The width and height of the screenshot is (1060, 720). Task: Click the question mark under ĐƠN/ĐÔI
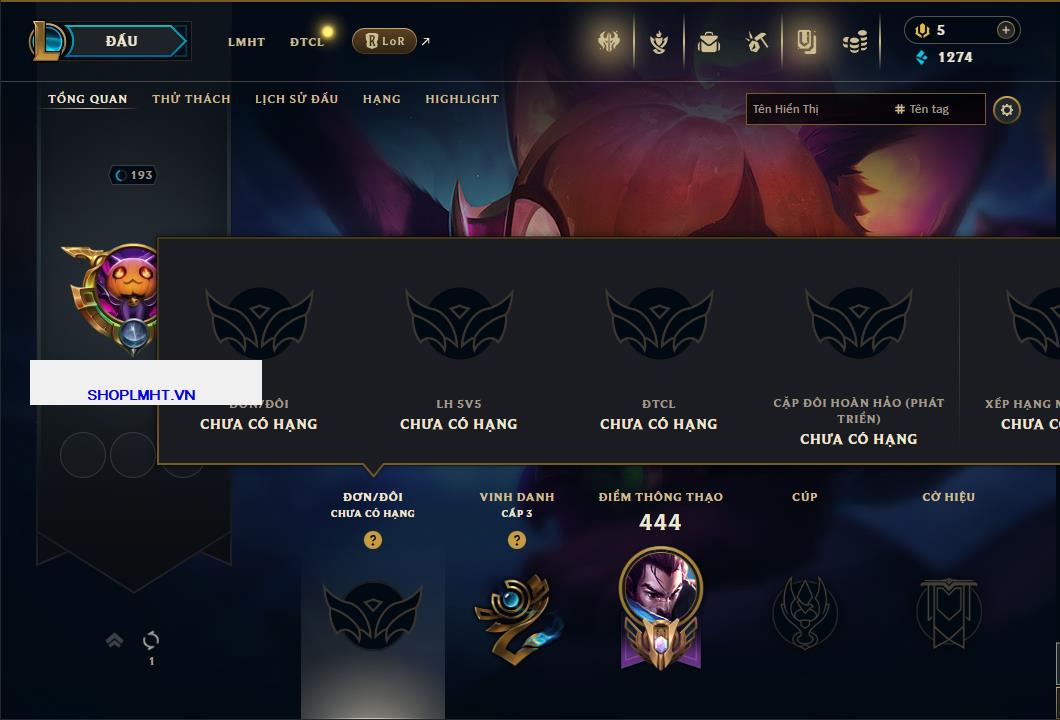(x=372, y=539)
